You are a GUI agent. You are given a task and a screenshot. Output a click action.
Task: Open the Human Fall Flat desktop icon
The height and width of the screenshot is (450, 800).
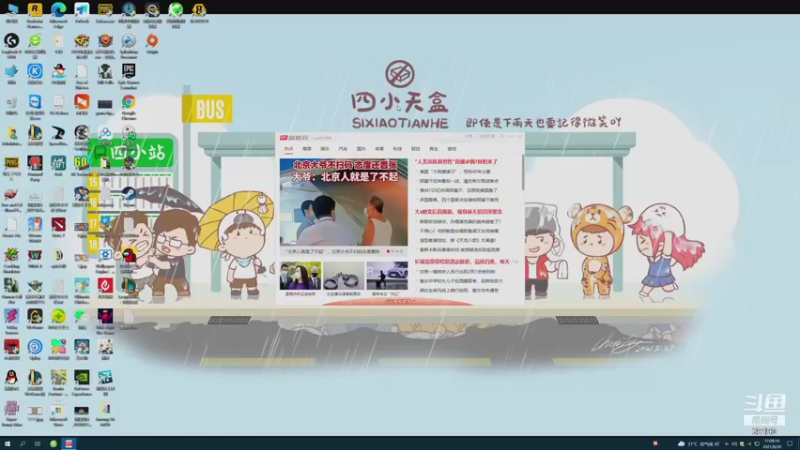tap(11, 287)
